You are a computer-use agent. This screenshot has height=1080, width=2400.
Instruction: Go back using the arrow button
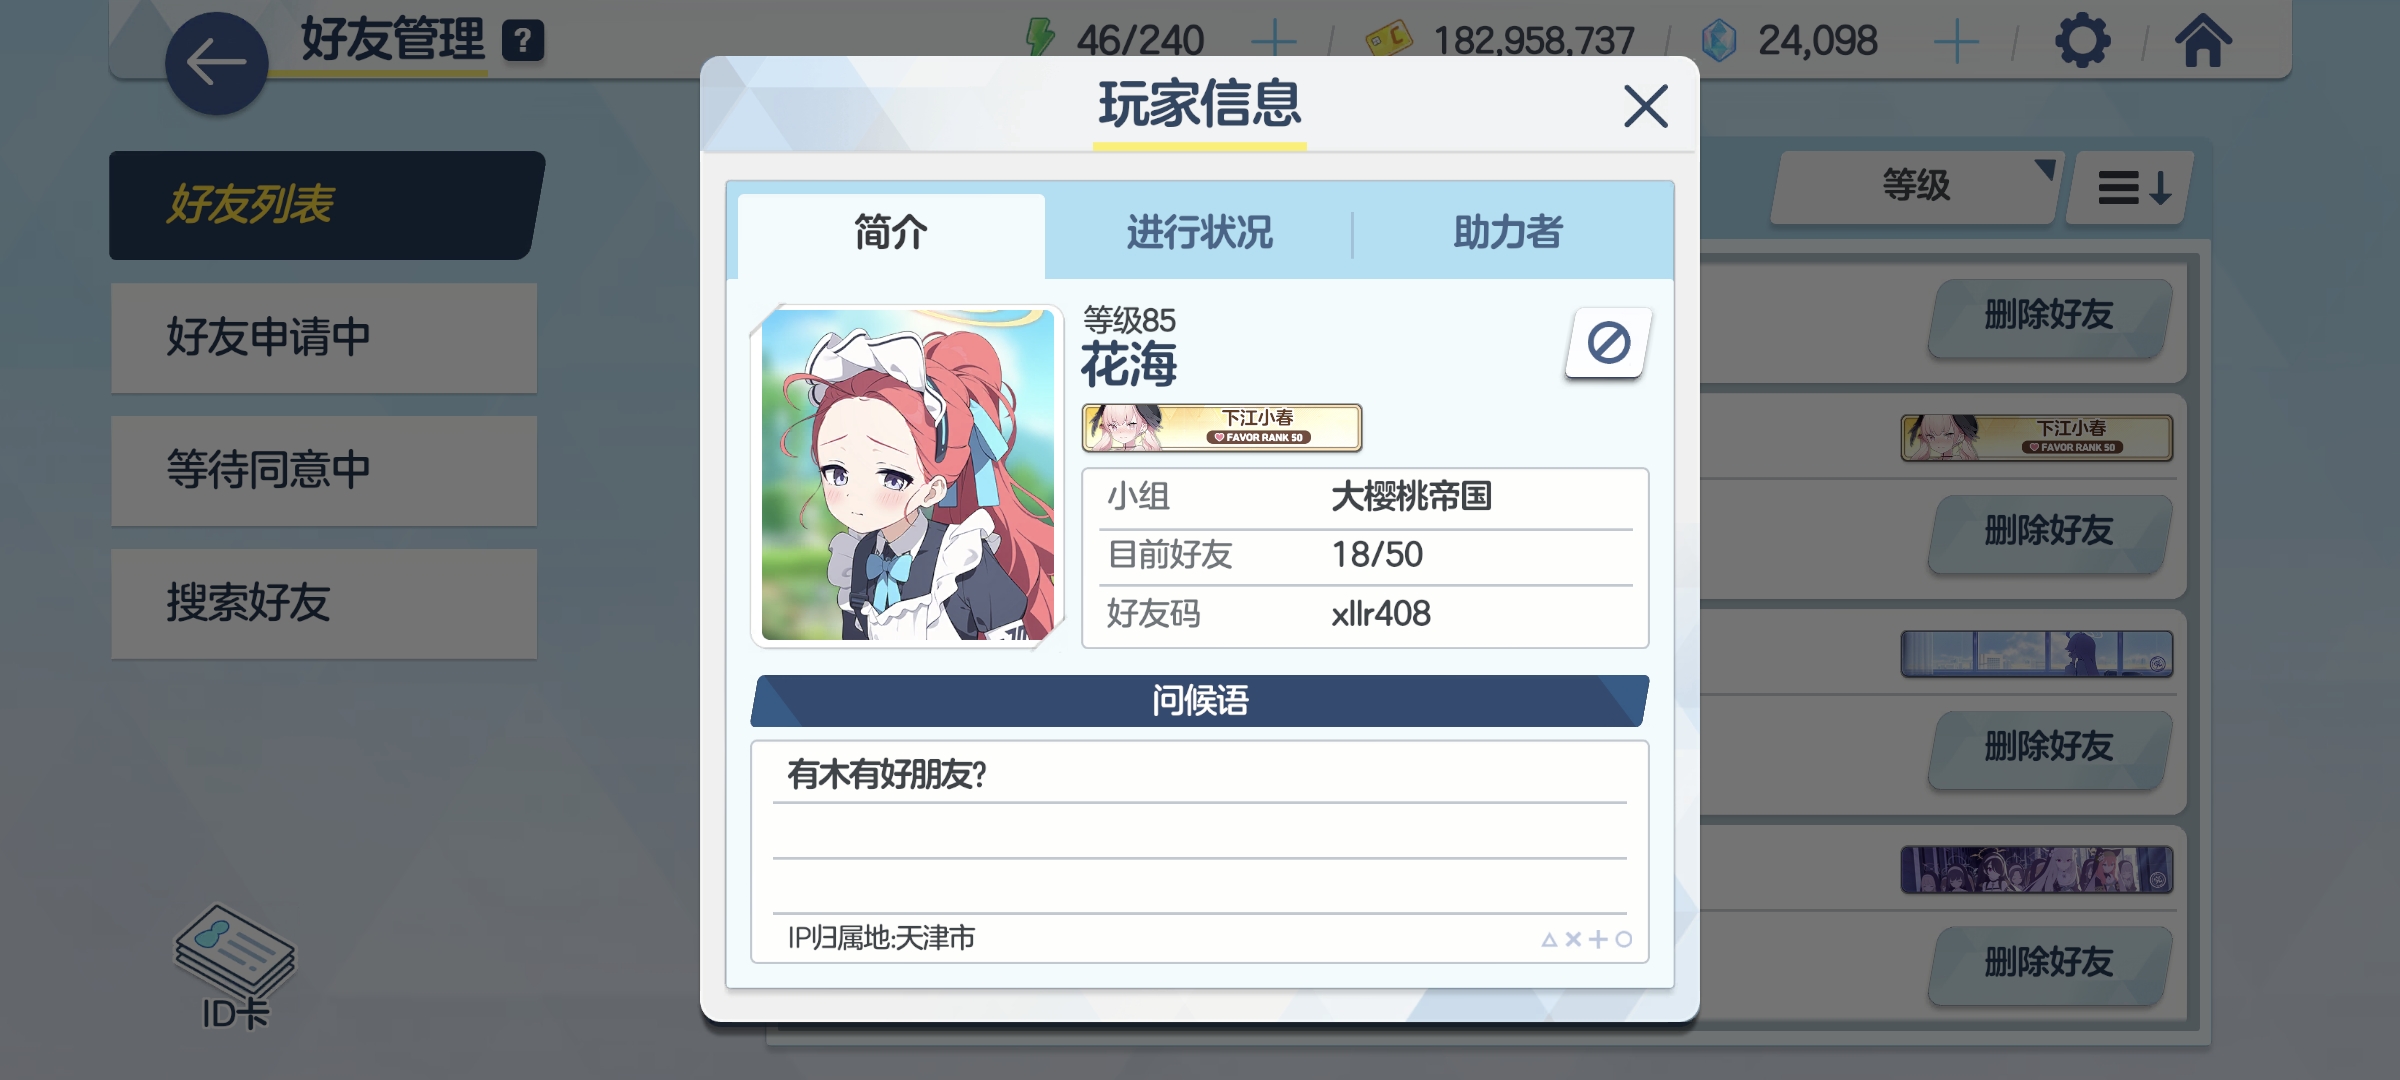[216, 63]
